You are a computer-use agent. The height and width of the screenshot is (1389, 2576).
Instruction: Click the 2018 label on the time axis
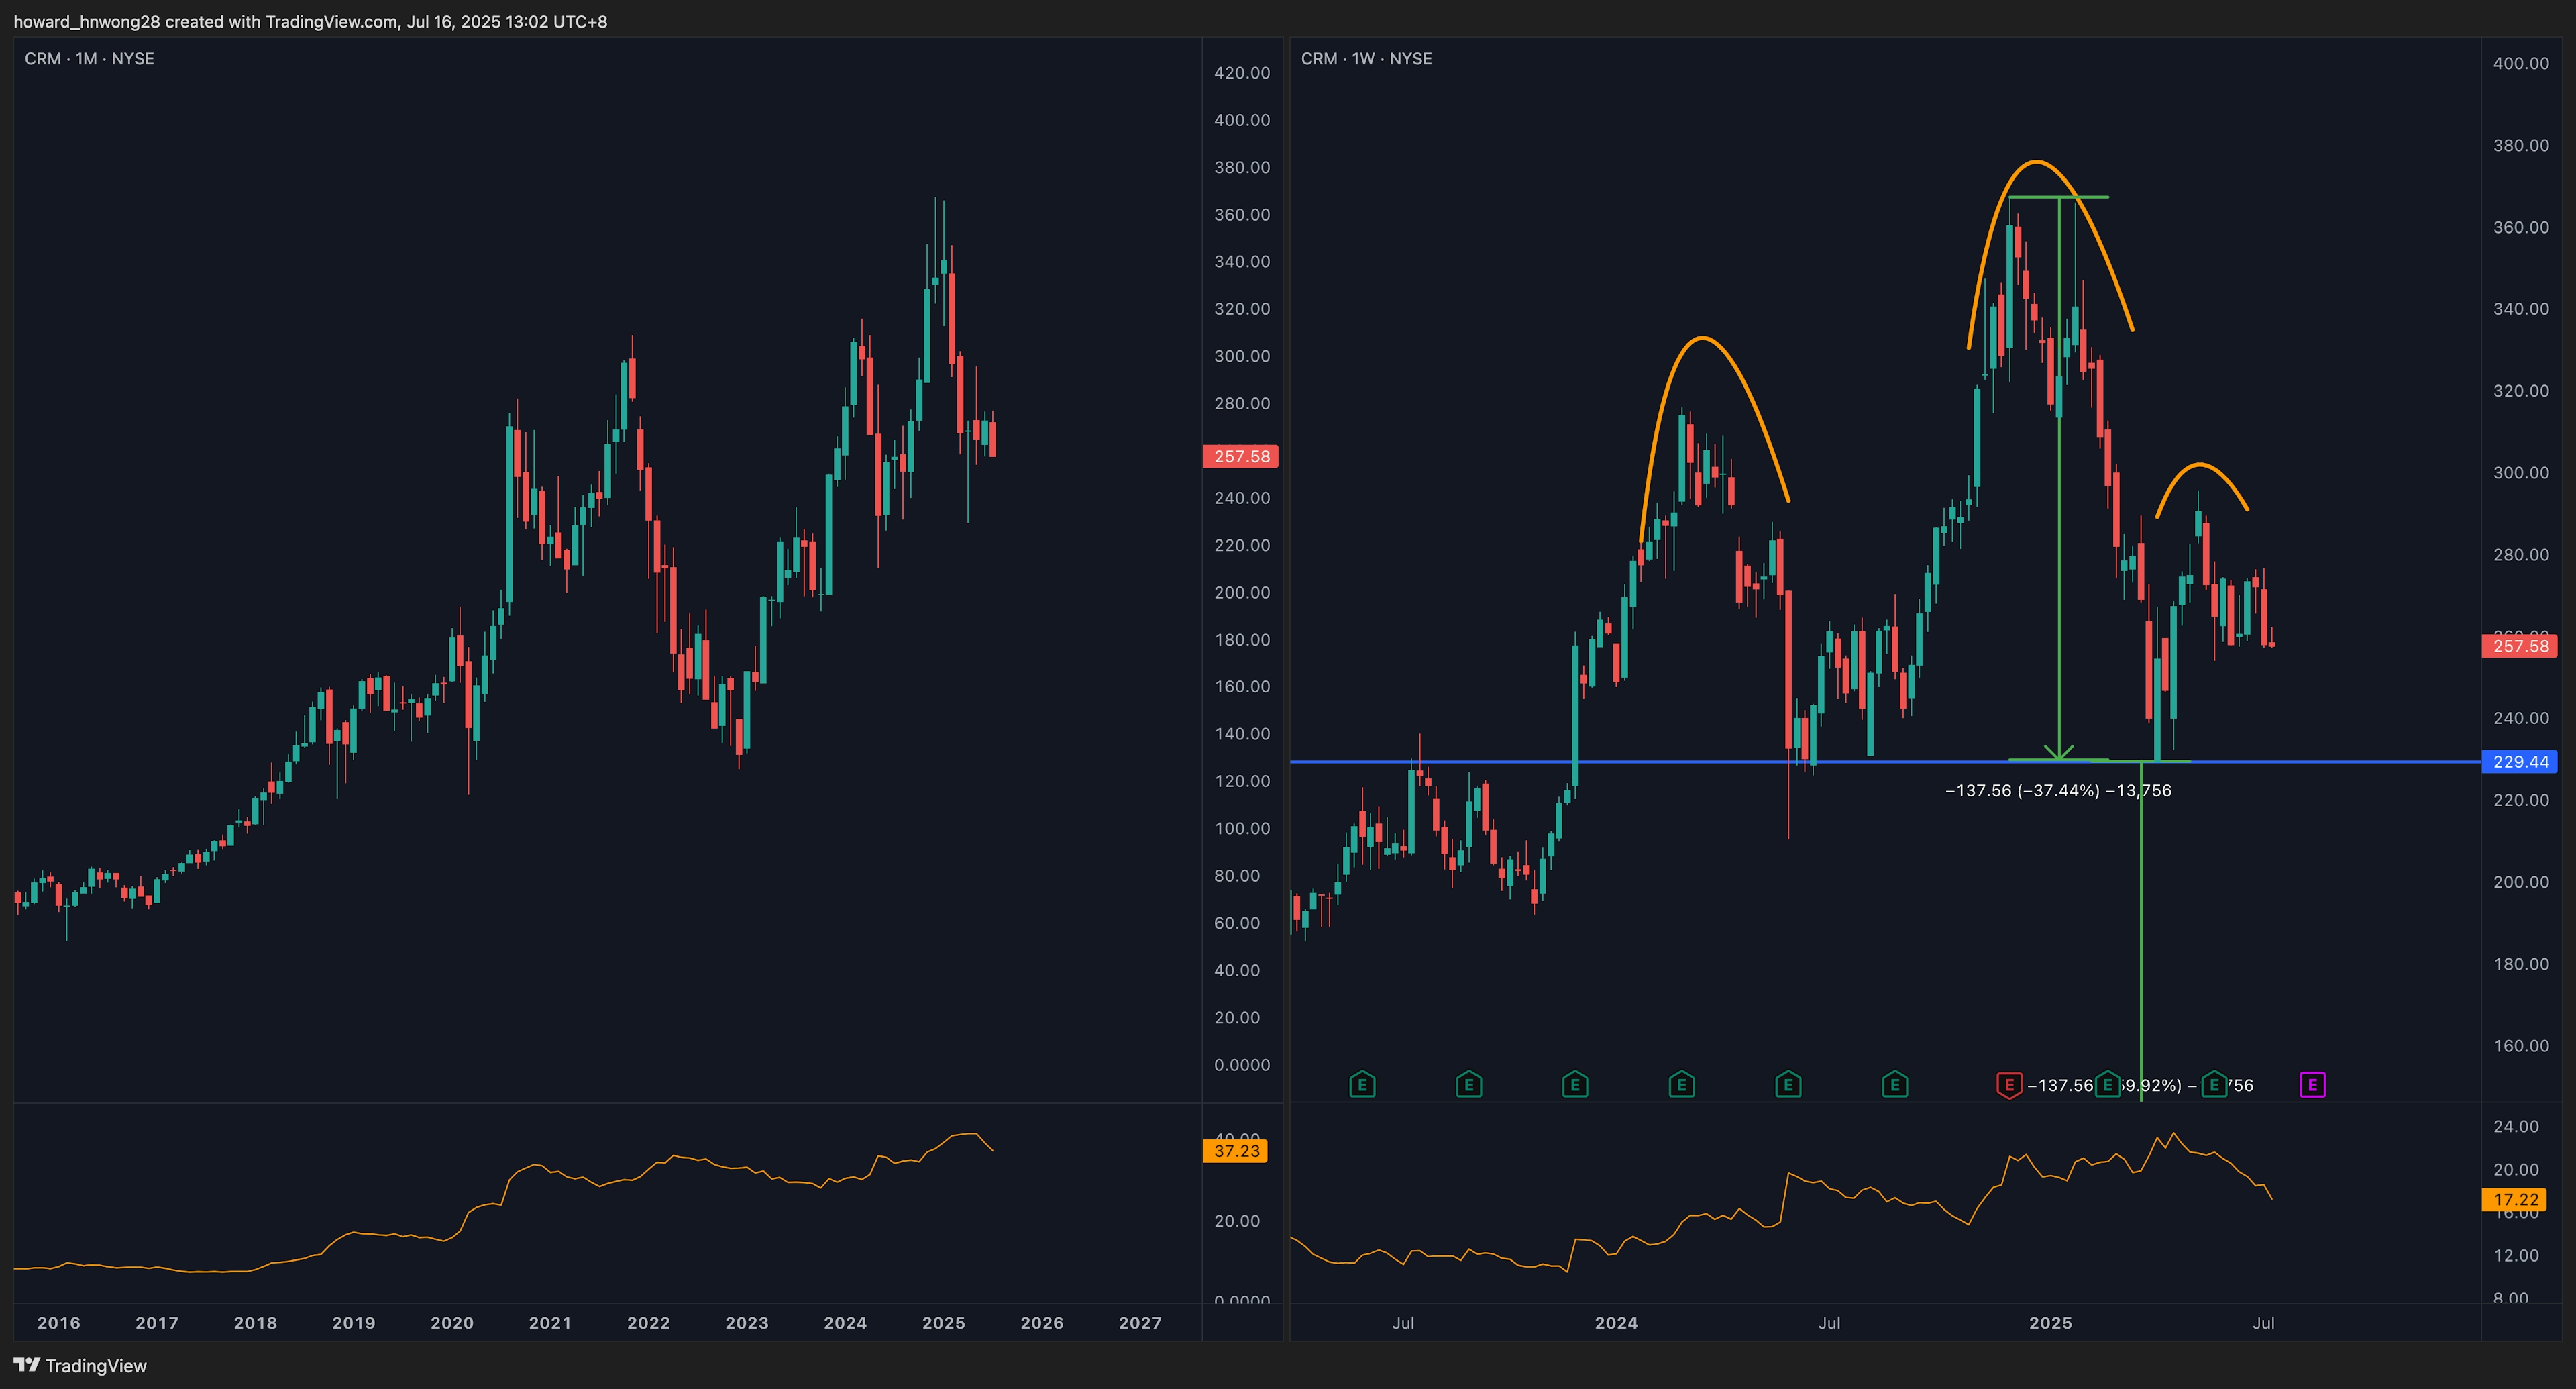255,1323
